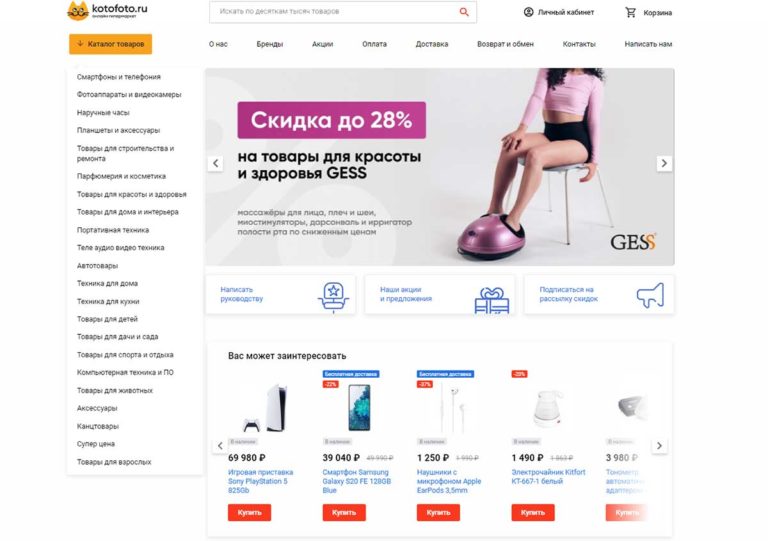Show previous products in recommendations carousel
This screenshot has width=768, height=541.
[x=220, y=446]
